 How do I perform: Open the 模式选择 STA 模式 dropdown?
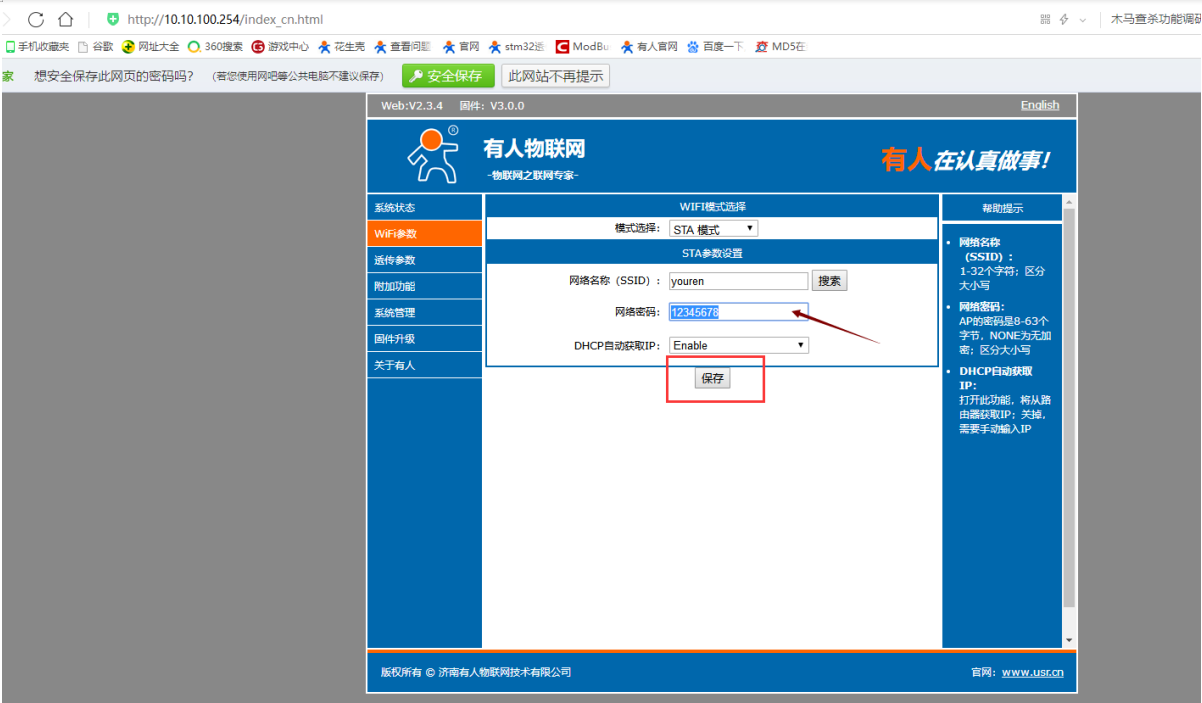click(x=713, y=229)
